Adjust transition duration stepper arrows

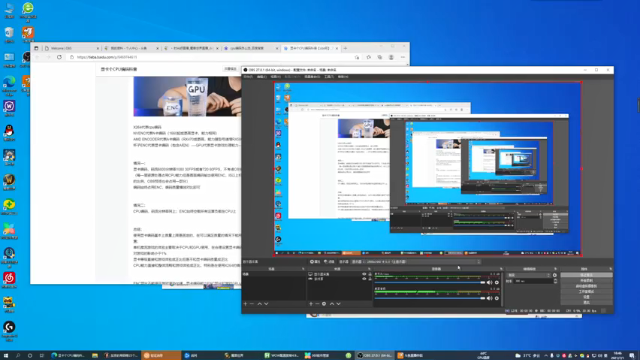pos(555,281)
